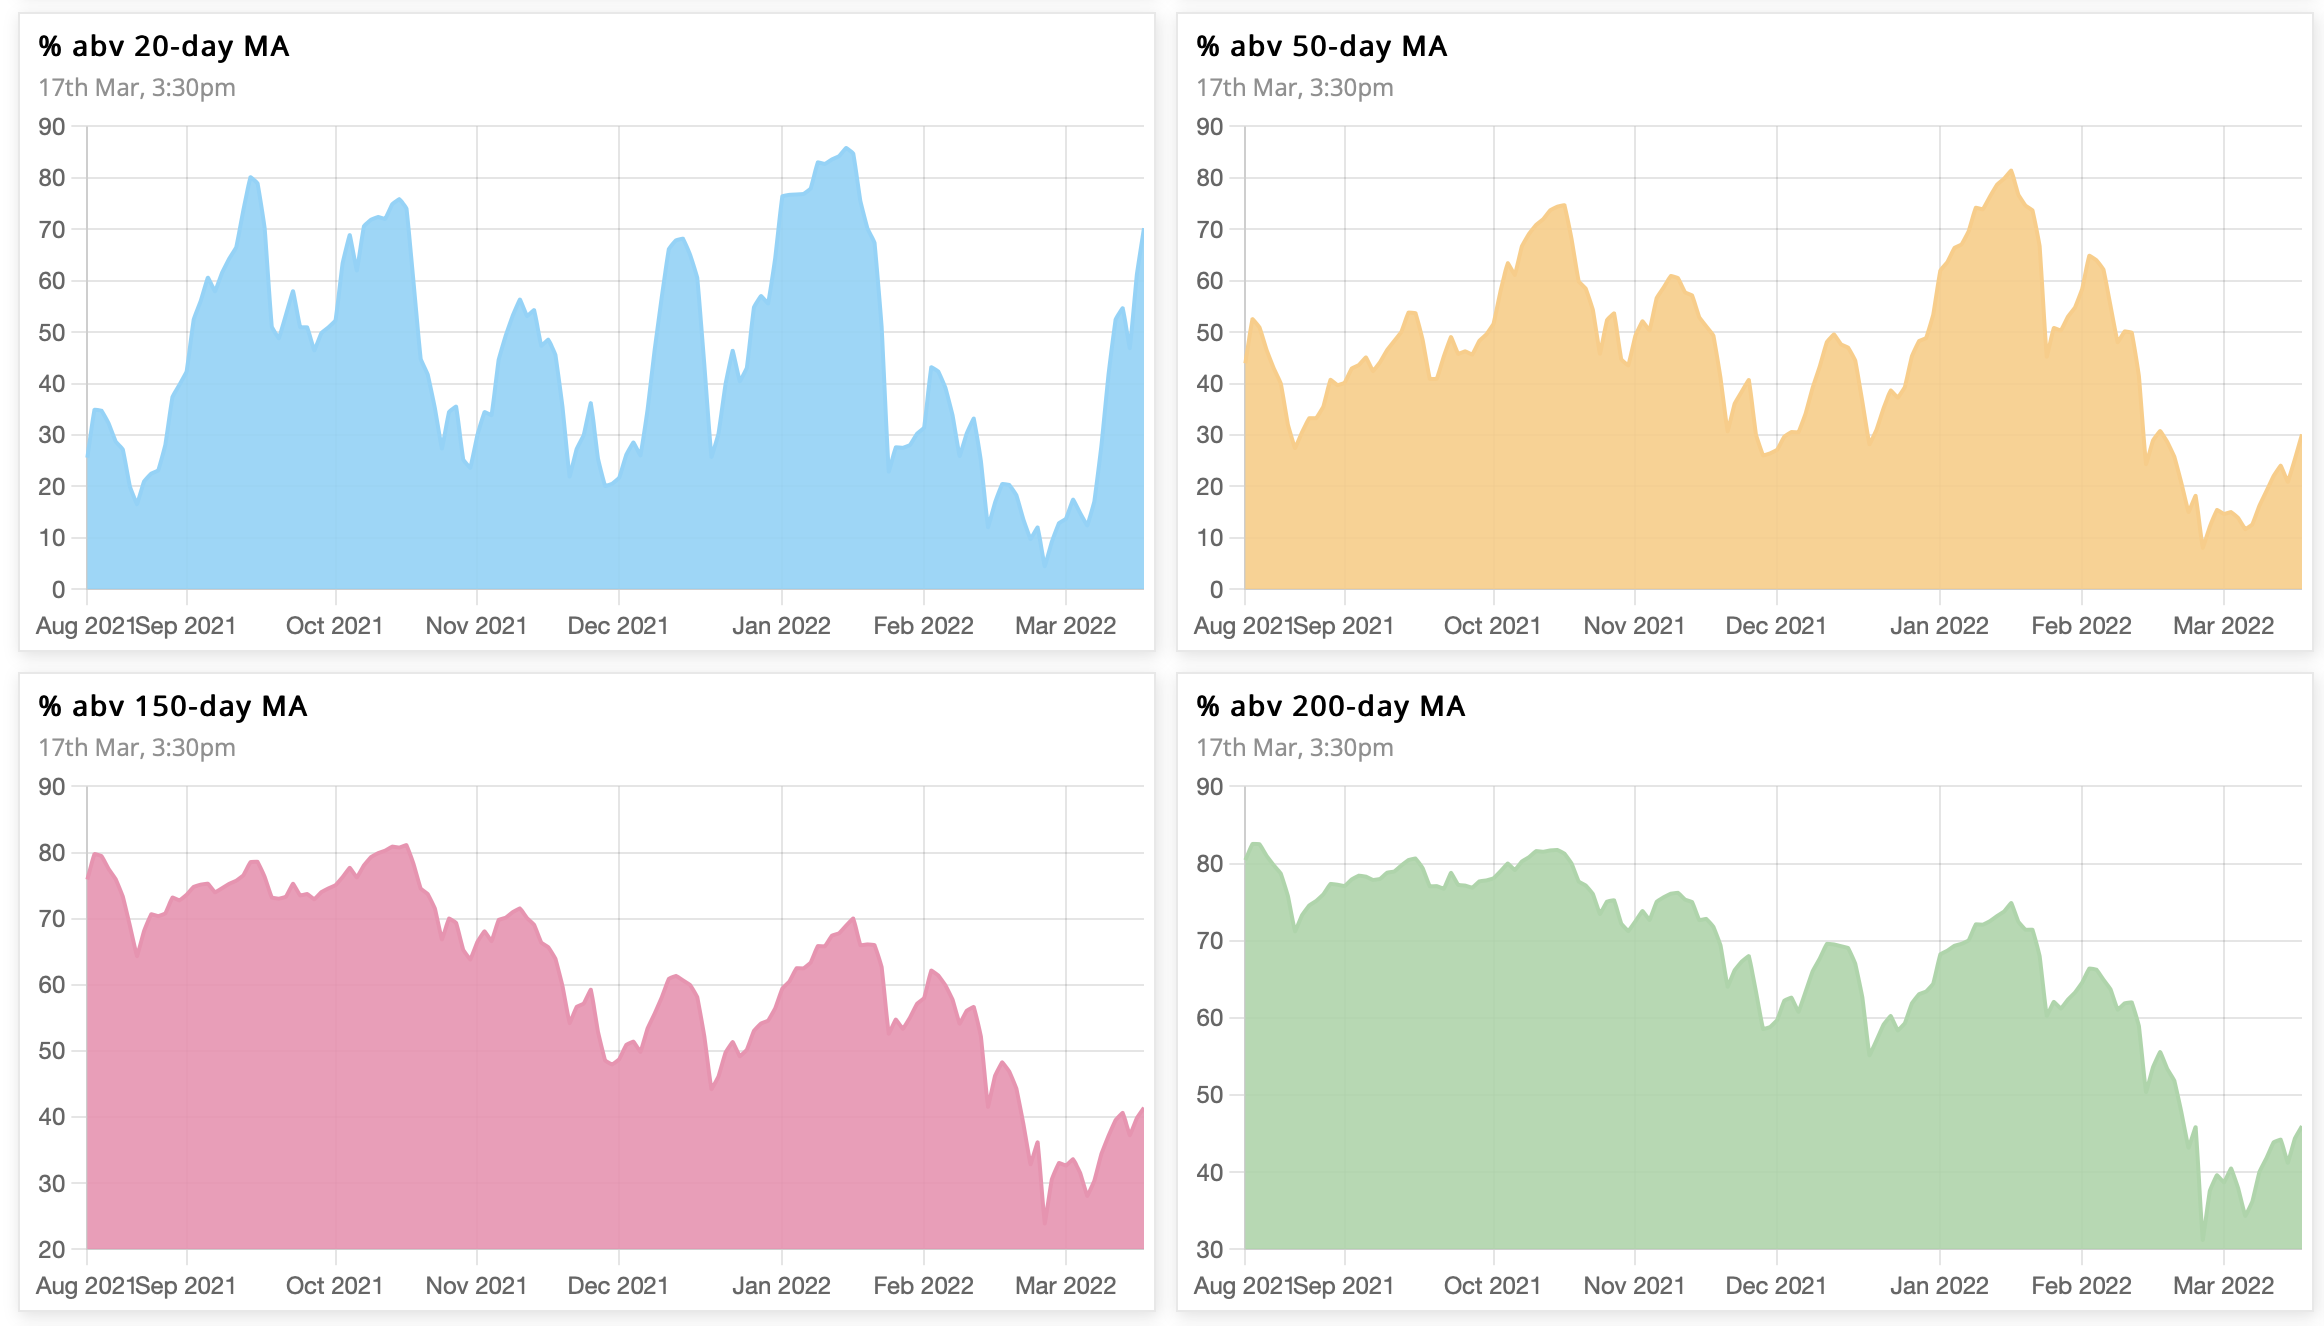
Task: Select 'Jan 2022' on the 20-day chart axis
Action: 781,626
